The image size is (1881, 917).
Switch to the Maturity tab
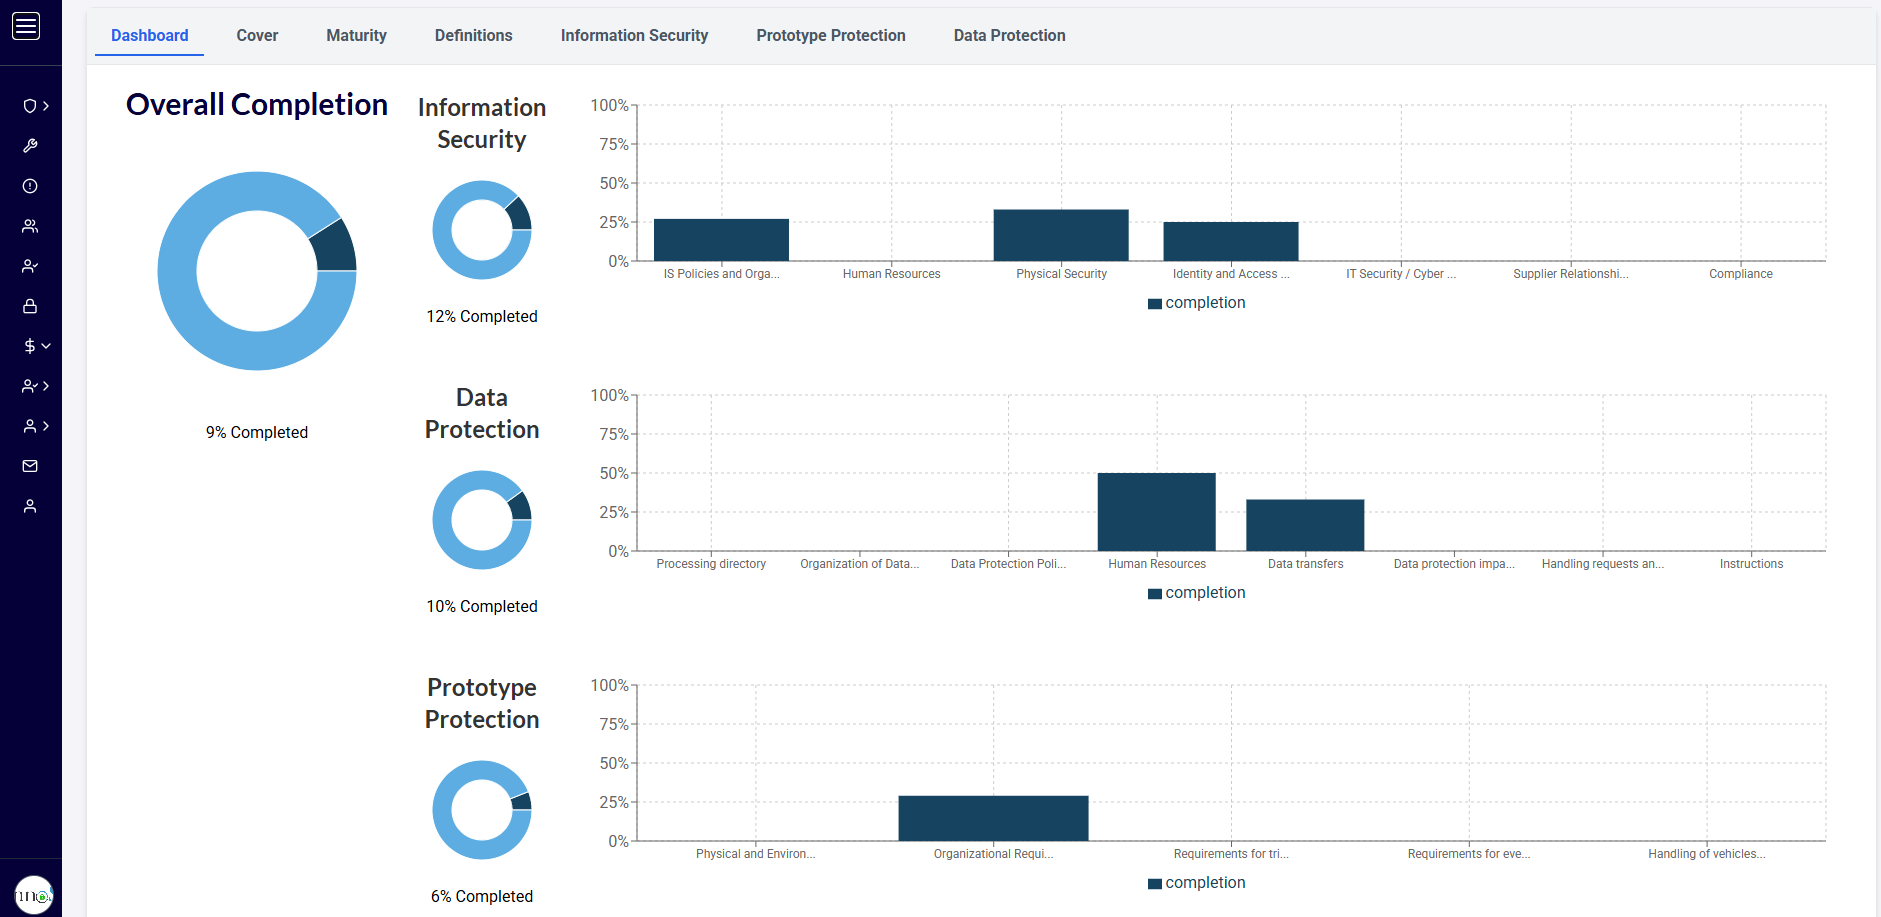coord(356,36)
